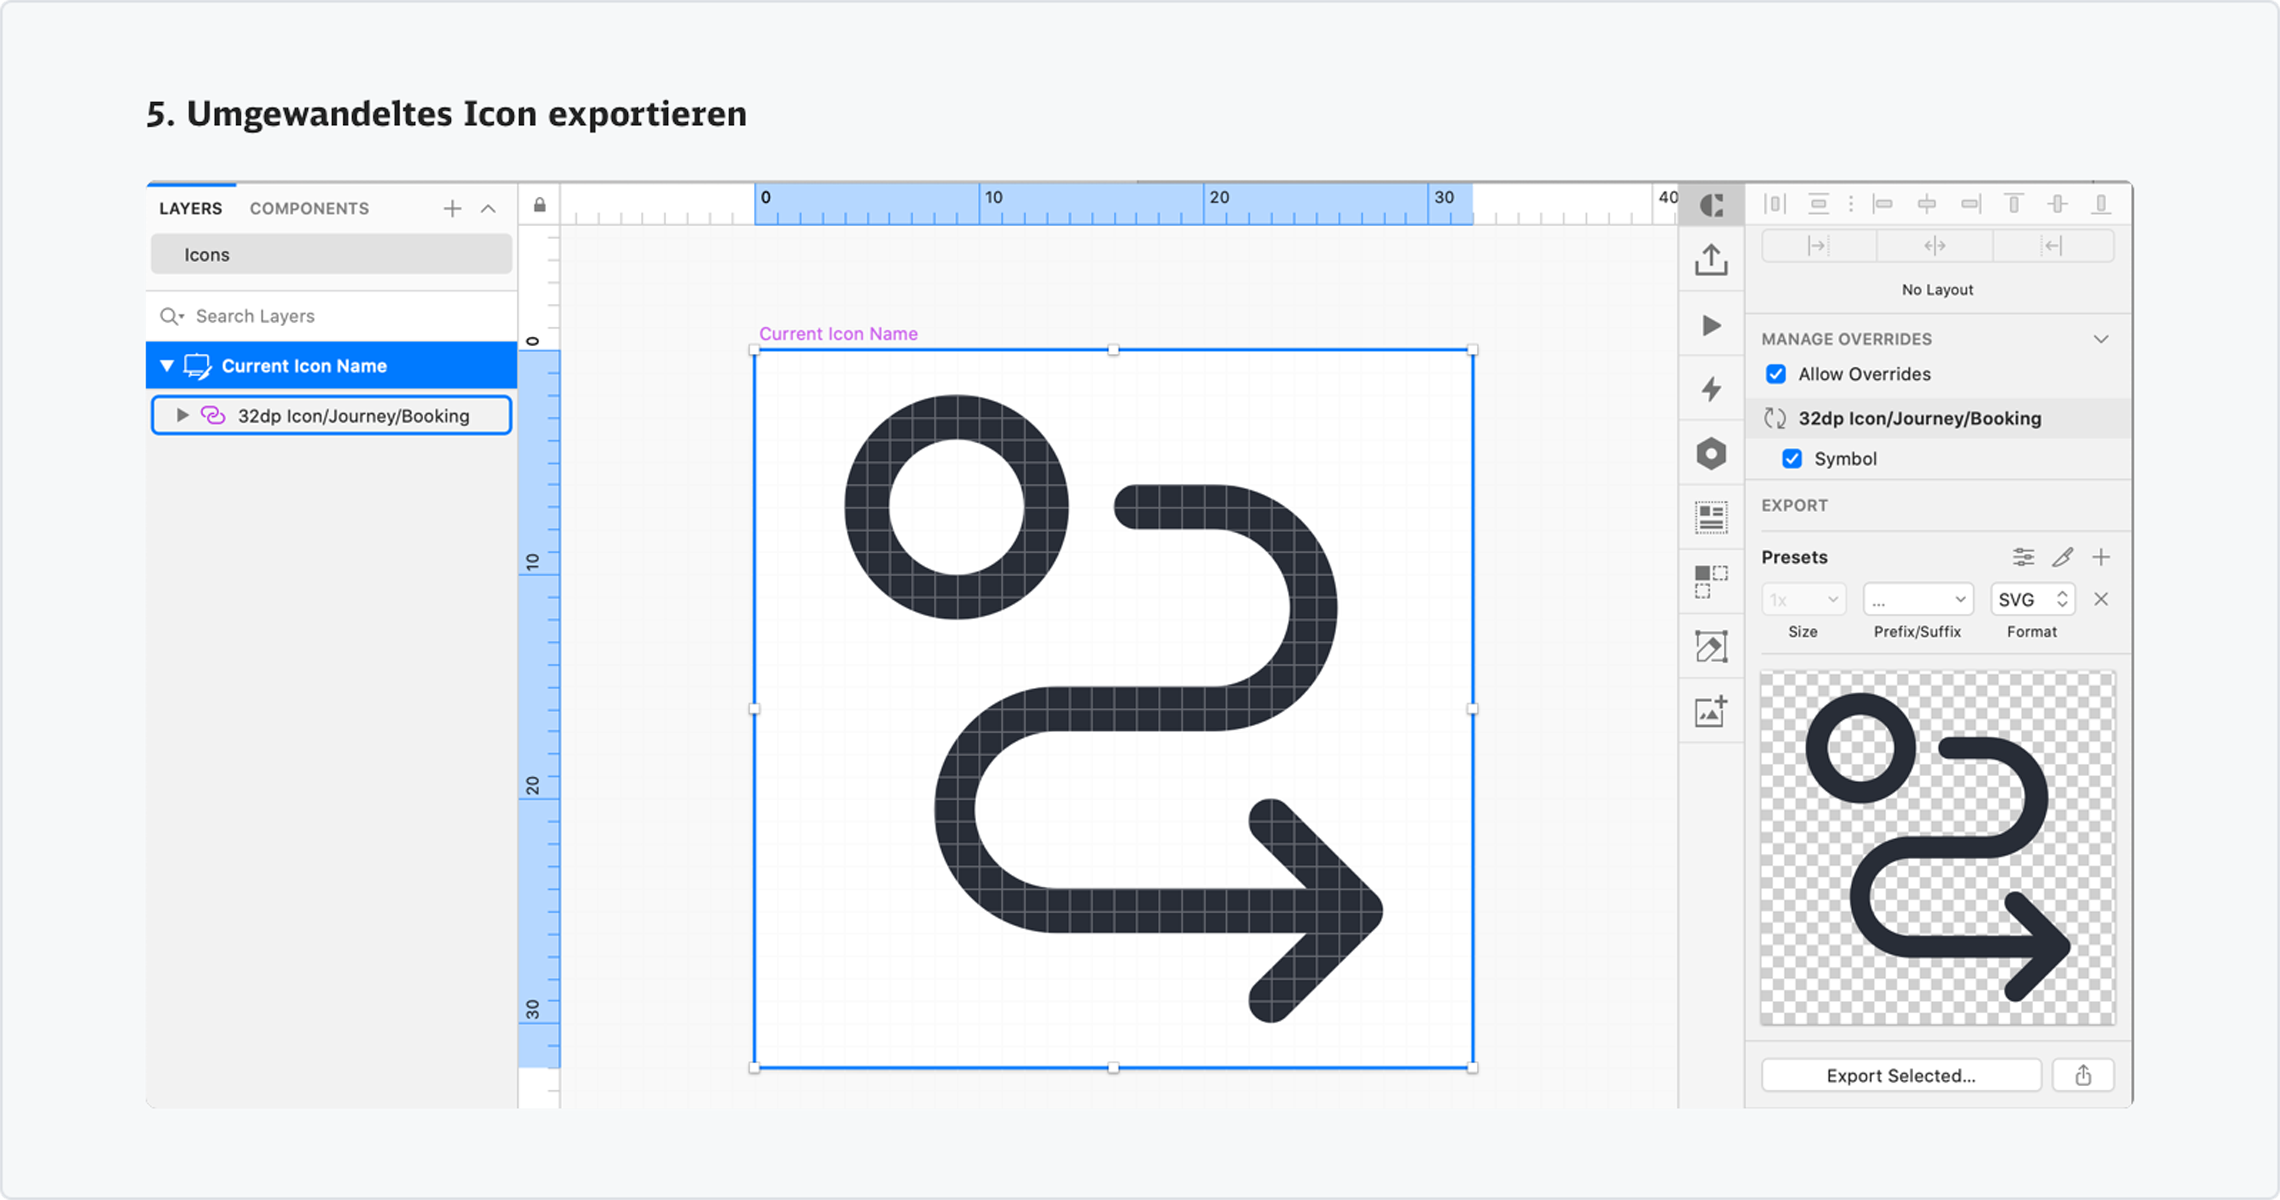
Task: Select the Layers tab
Action: click(190, 208)
